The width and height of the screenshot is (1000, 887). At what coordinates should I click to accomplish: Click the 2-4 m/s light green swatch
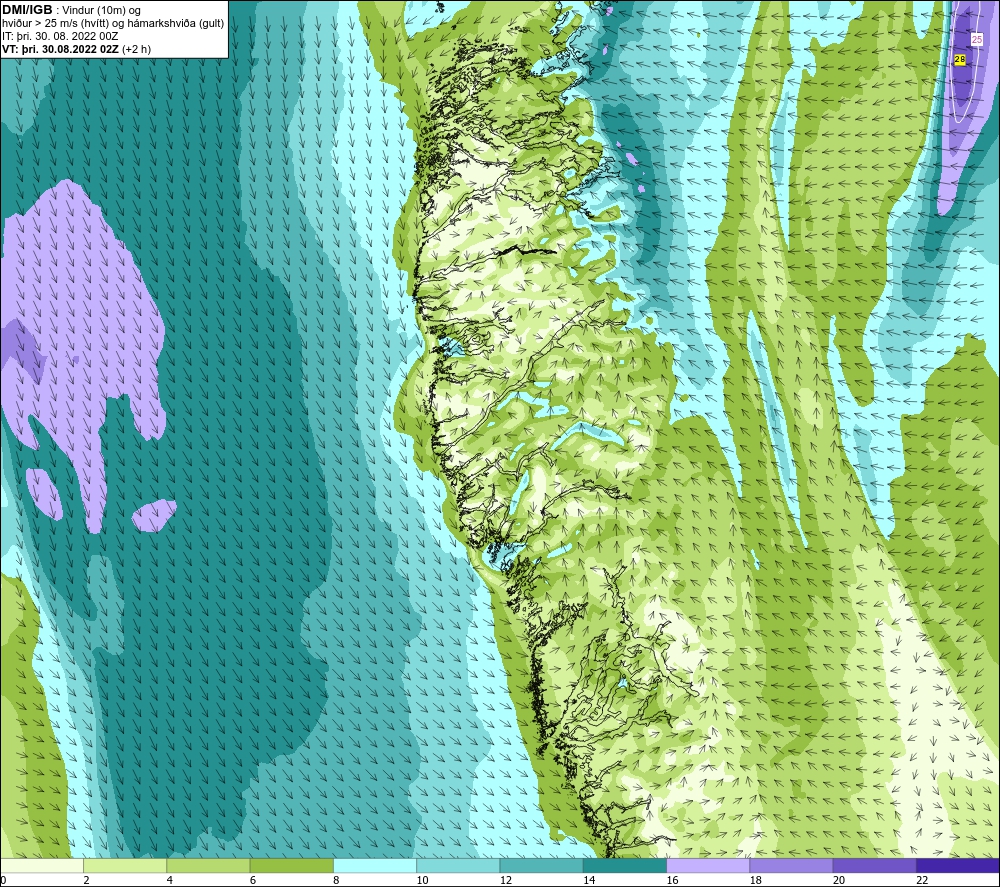pyautogui.click(x=125, y=865)
